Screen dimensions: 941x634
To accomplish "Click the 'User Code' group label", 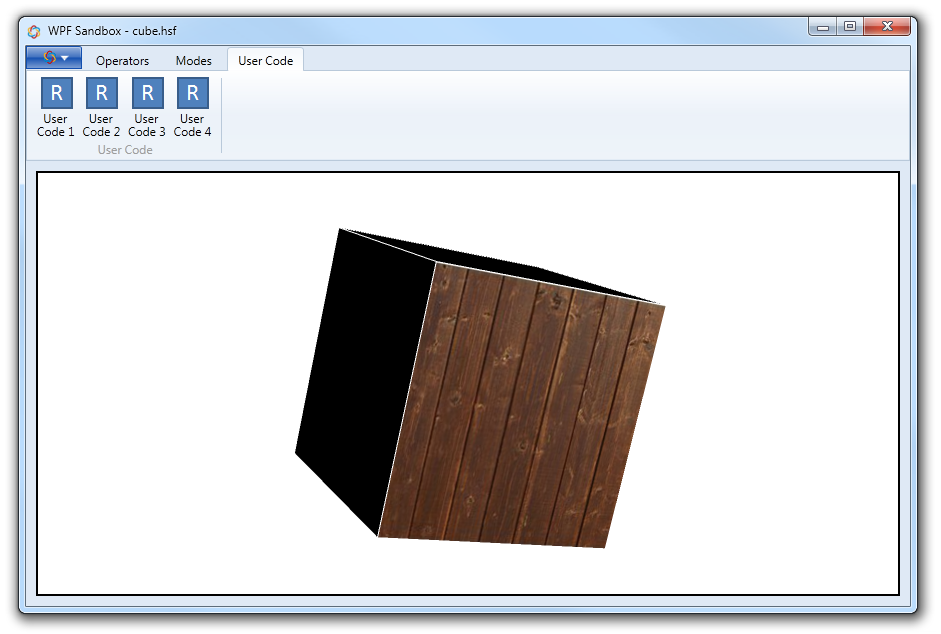I will coord(125,150).
